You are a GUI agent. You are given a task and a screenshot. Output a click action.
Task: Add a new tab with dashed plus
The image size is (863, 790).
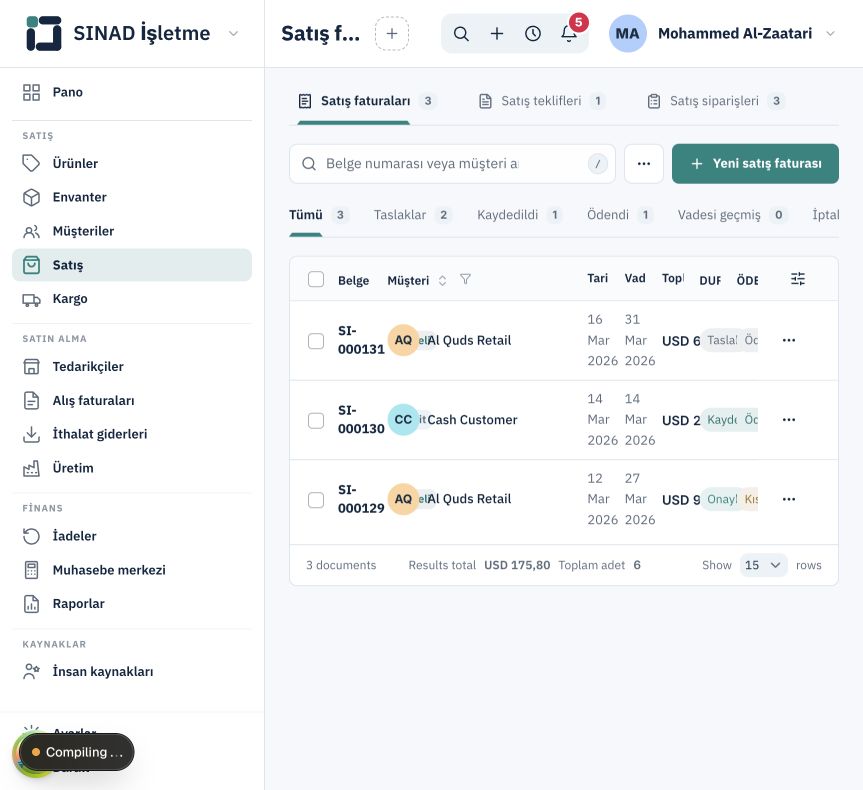click(x=392, y=34)
